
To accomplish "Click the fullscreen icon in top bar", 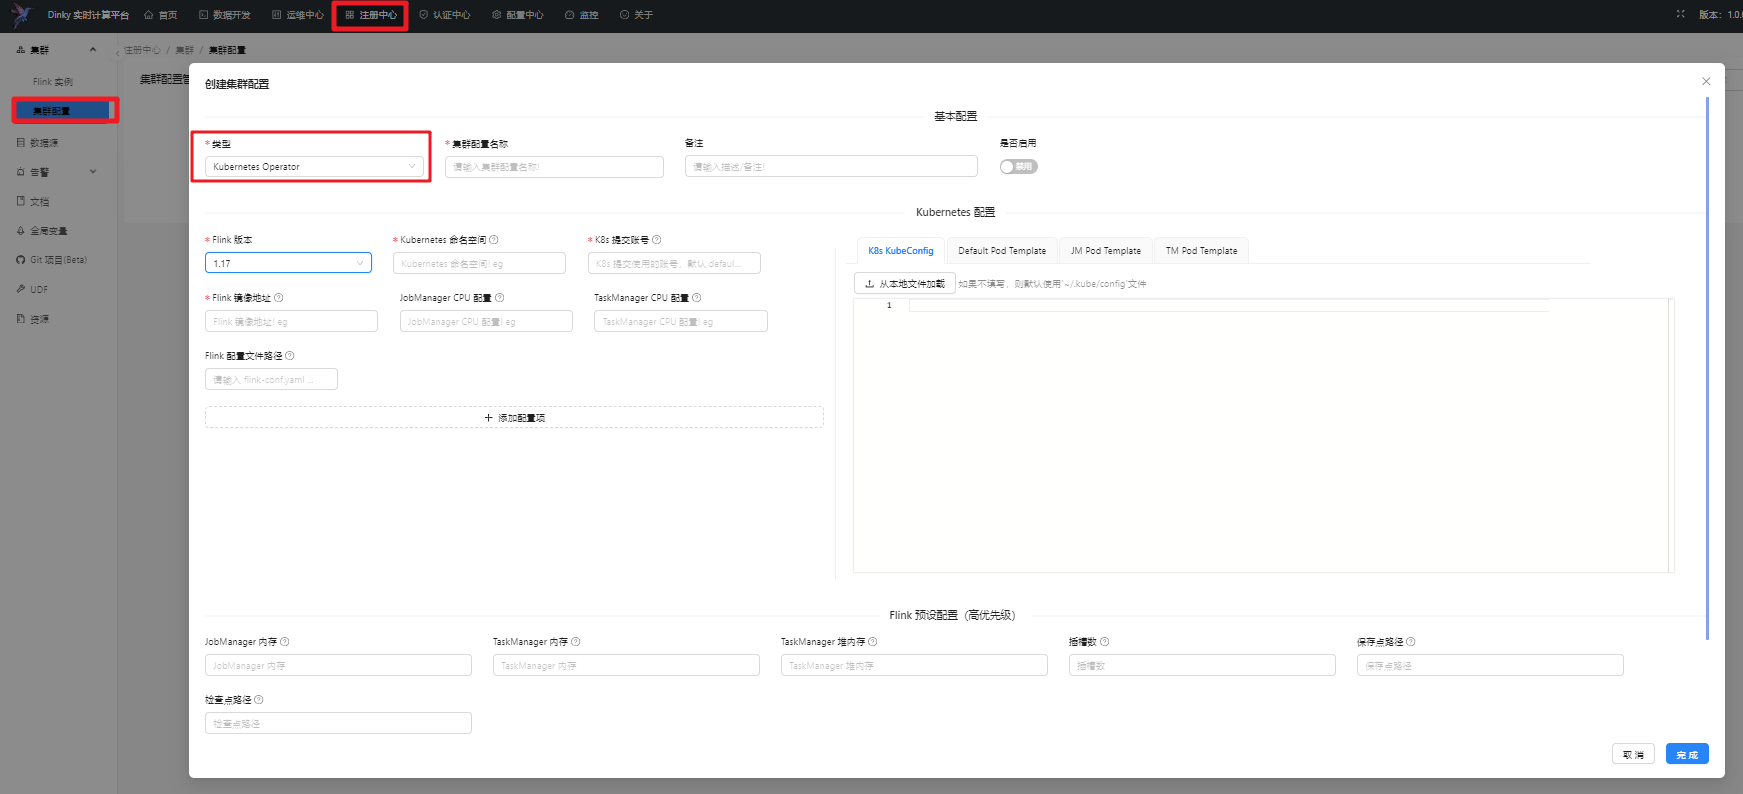I will coord(1681,14).
